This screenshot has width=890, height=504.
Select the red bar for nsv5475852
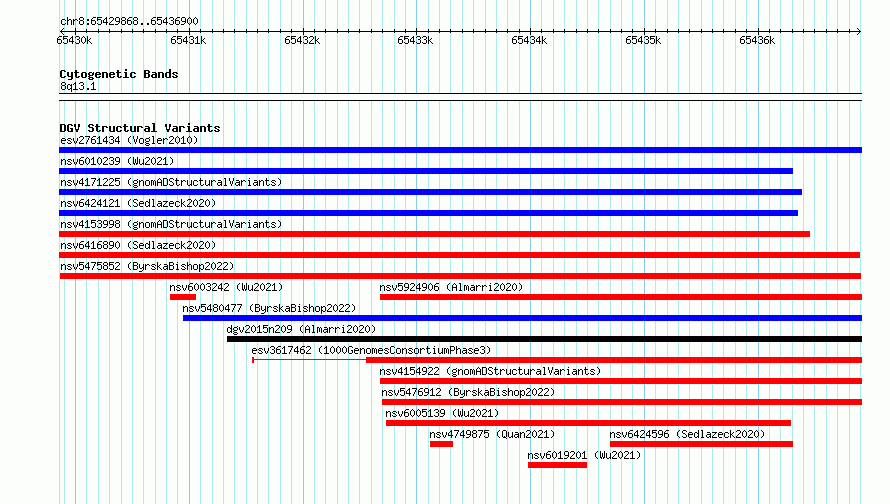460,276
